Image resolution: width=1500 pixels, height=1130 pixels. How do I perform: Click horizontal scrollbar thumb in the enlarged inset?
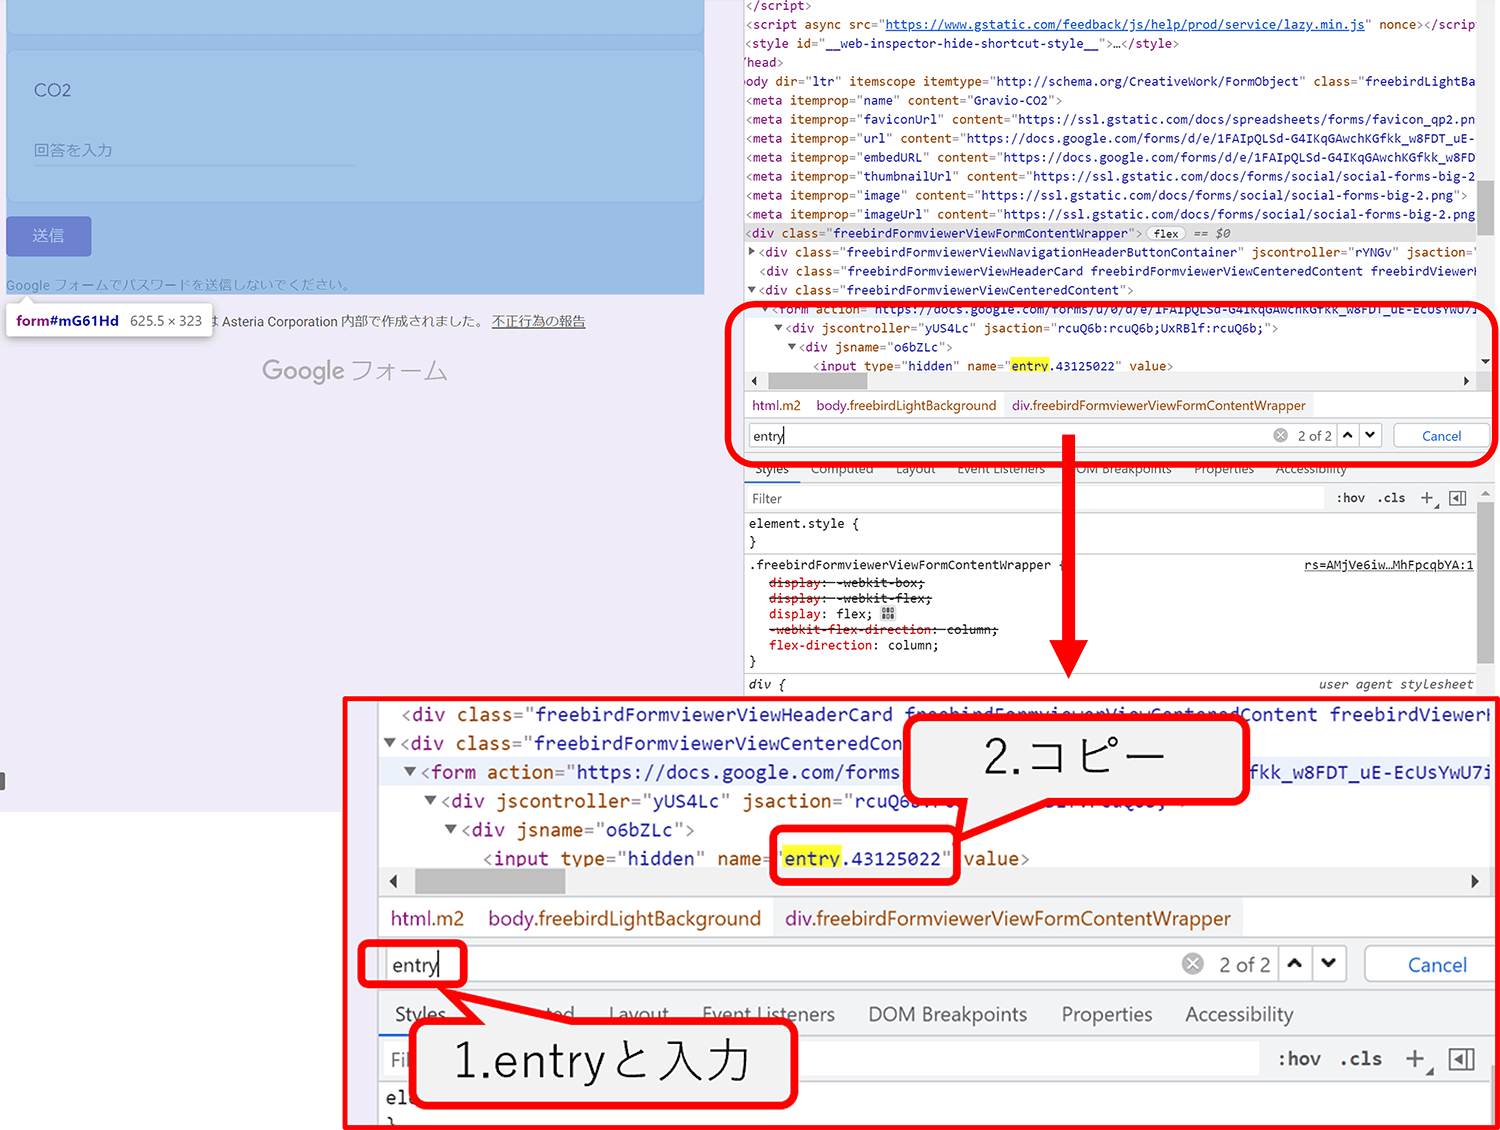(490, 881)
